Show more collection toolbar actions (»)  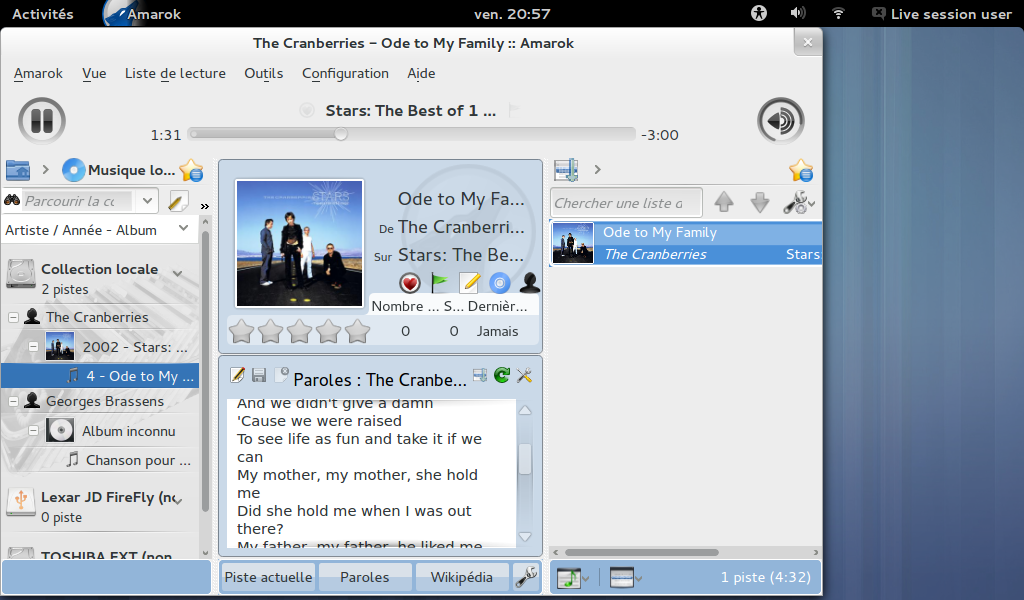(x=204, y=206)
